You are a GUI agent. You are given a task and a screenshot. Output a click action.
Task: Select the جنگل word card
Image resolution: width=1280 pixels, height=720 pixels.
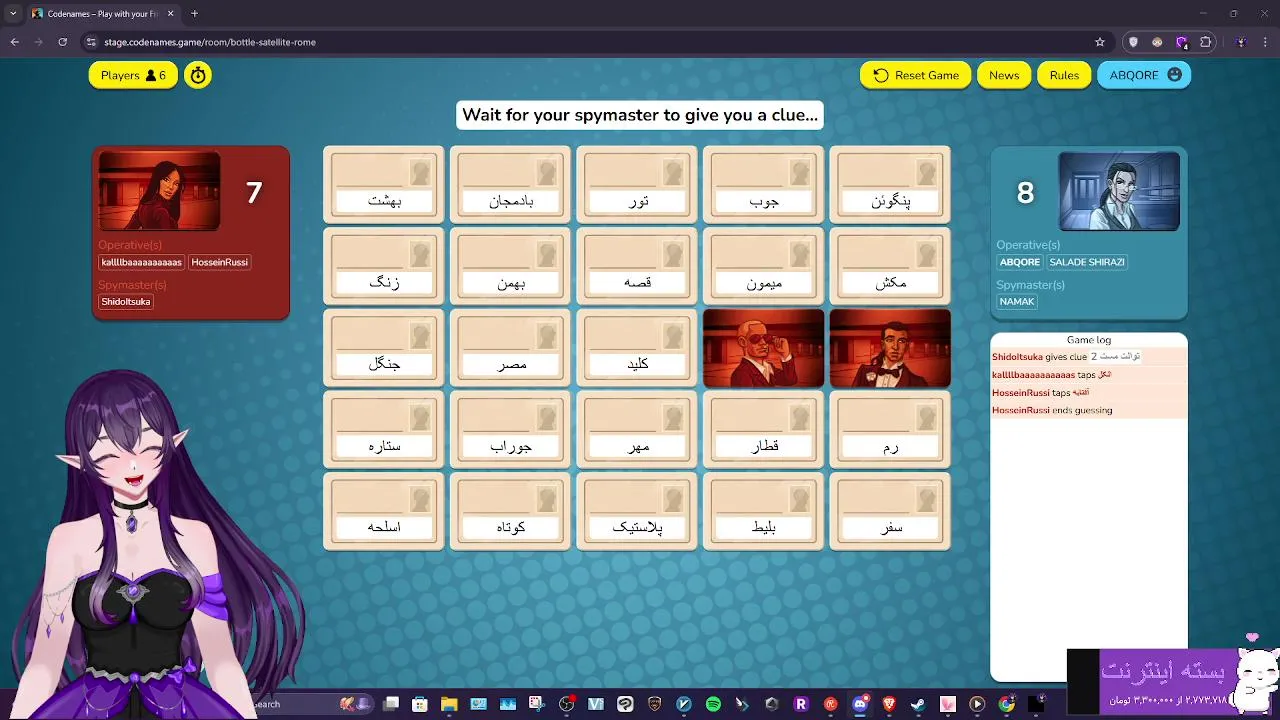384,348
